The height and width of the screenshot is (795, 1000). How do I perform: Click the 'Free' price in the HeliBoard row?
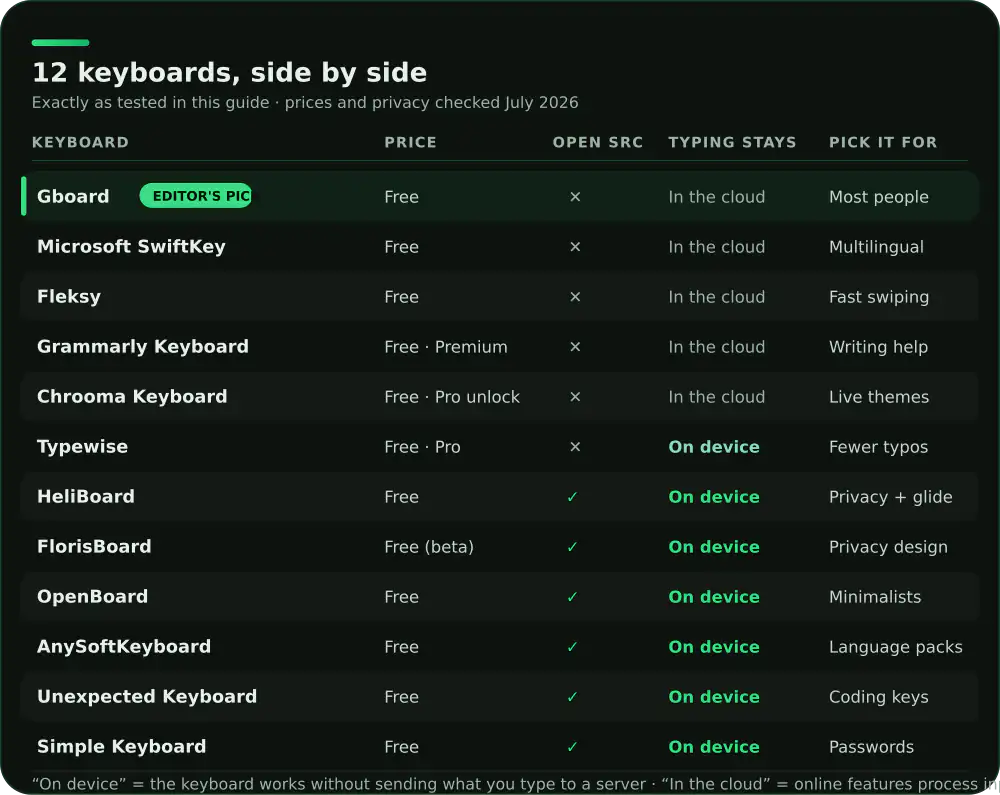click(x=401, y=497)
